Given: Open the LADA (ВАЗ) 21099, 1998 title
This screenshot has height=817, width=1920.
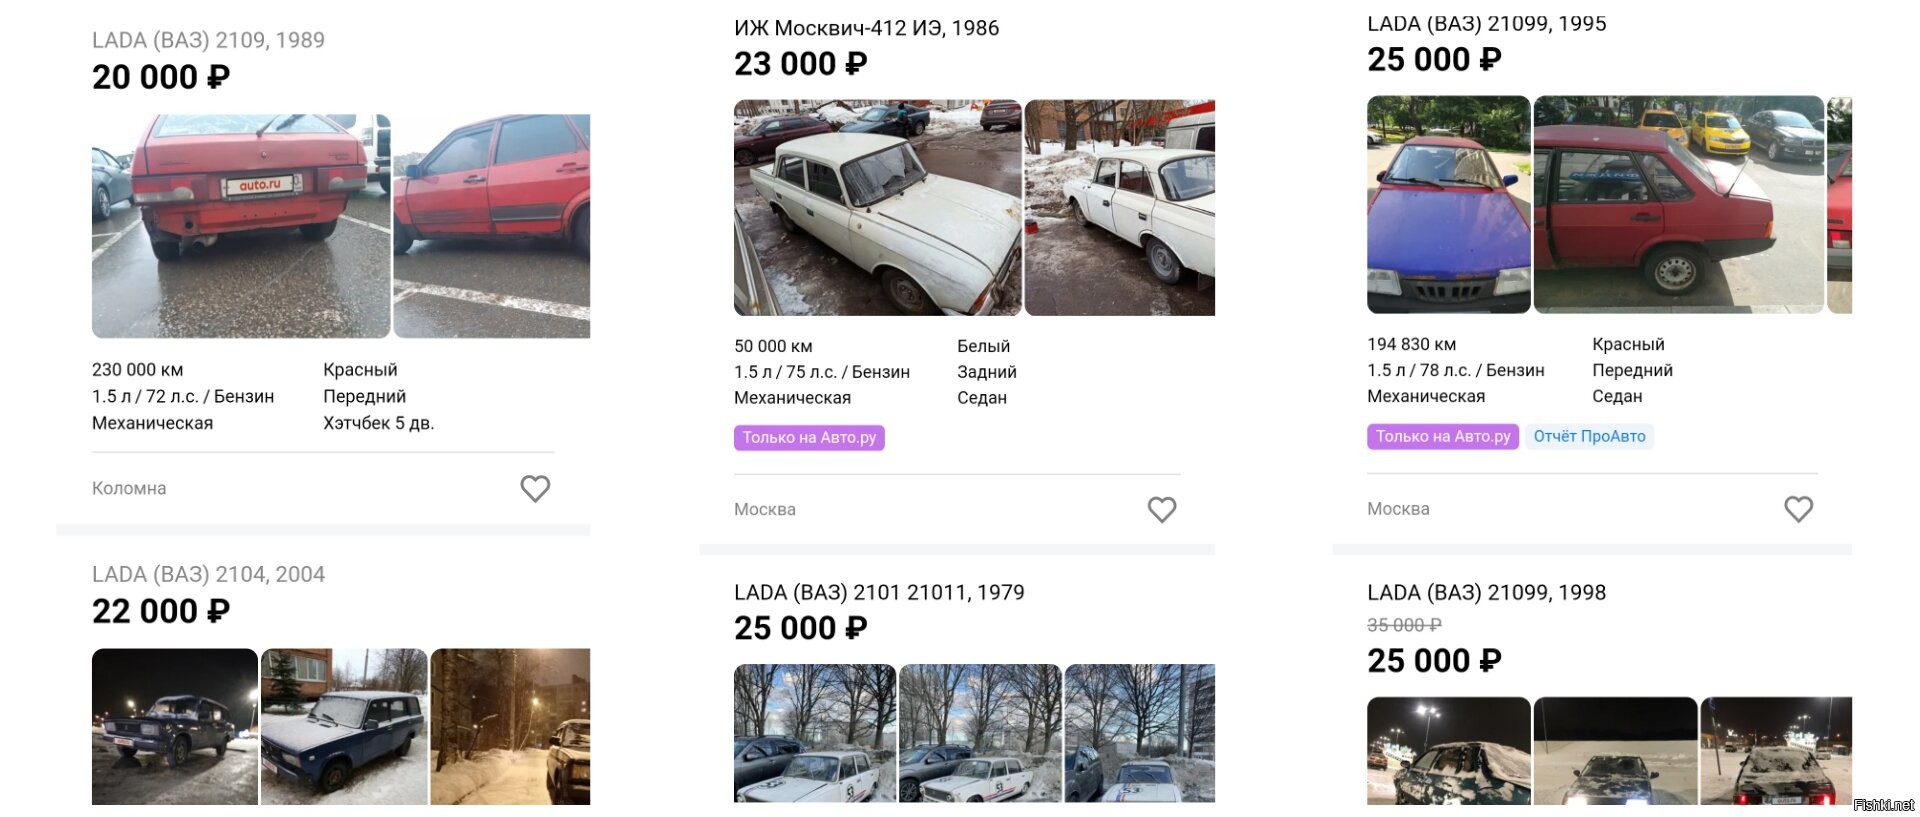Looking at the screenshot, I should (x=1486, y=592).
